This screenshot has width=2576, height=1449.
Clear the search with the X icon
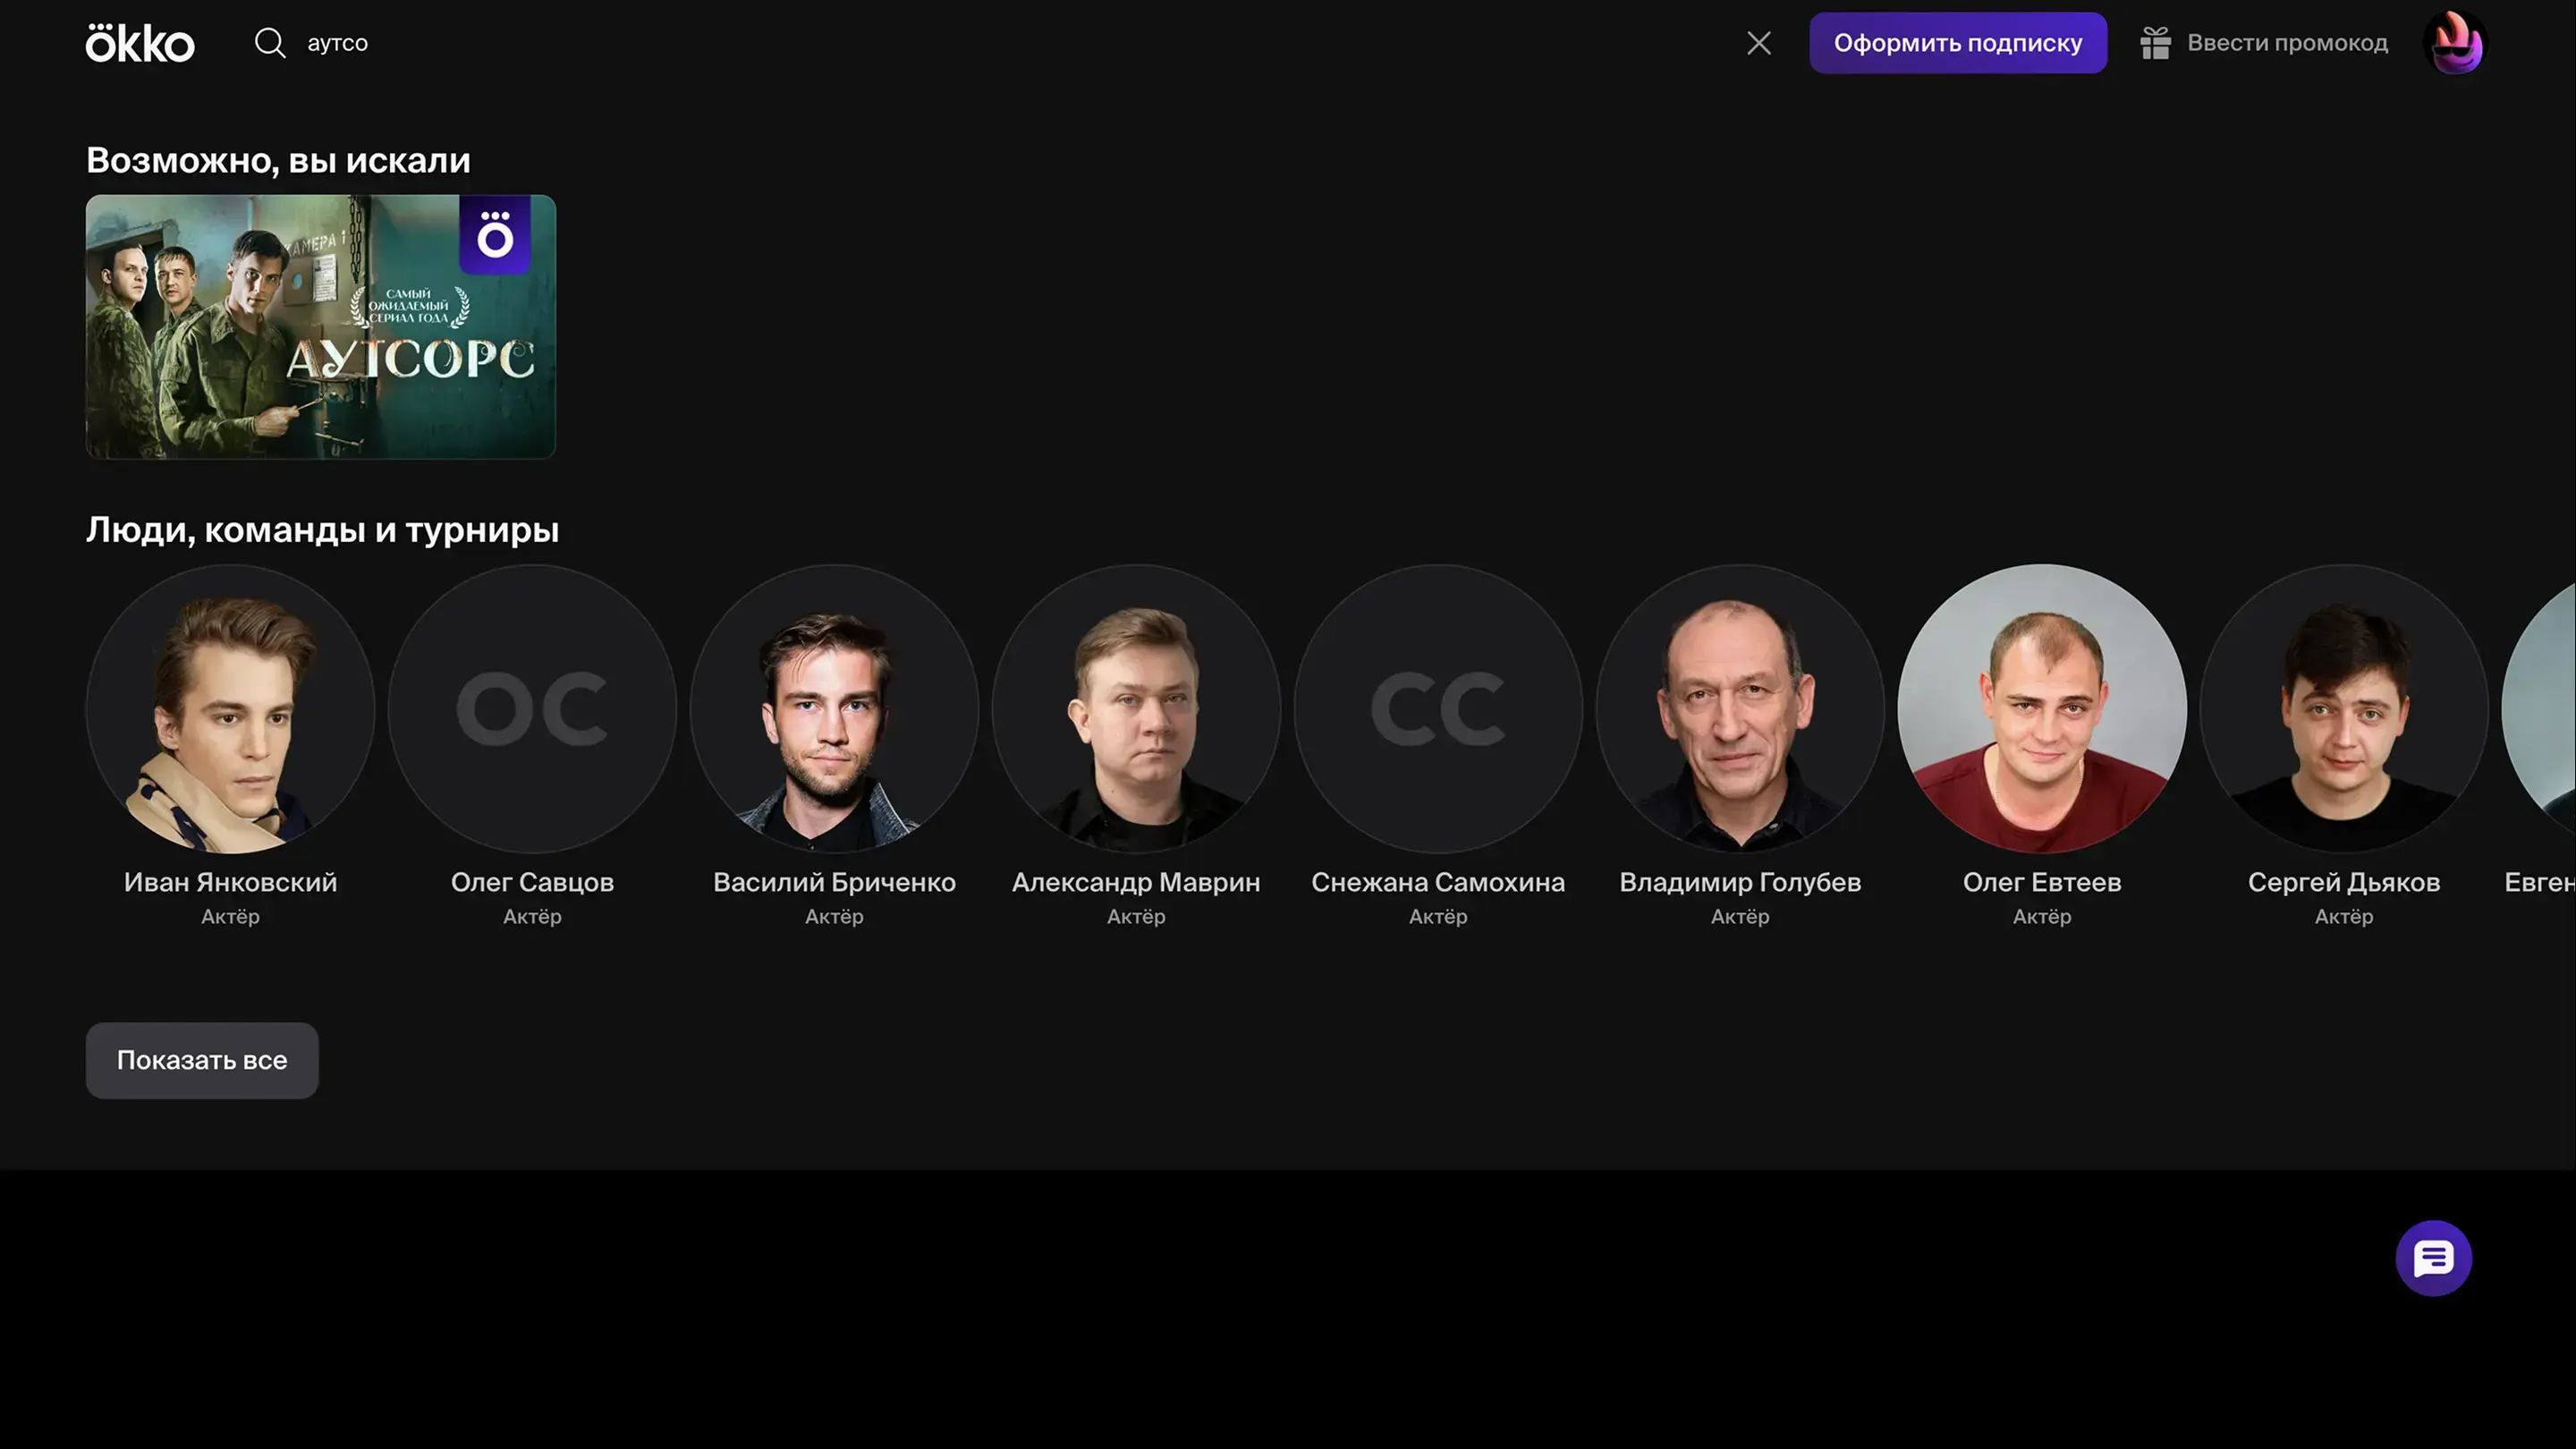1759,43
